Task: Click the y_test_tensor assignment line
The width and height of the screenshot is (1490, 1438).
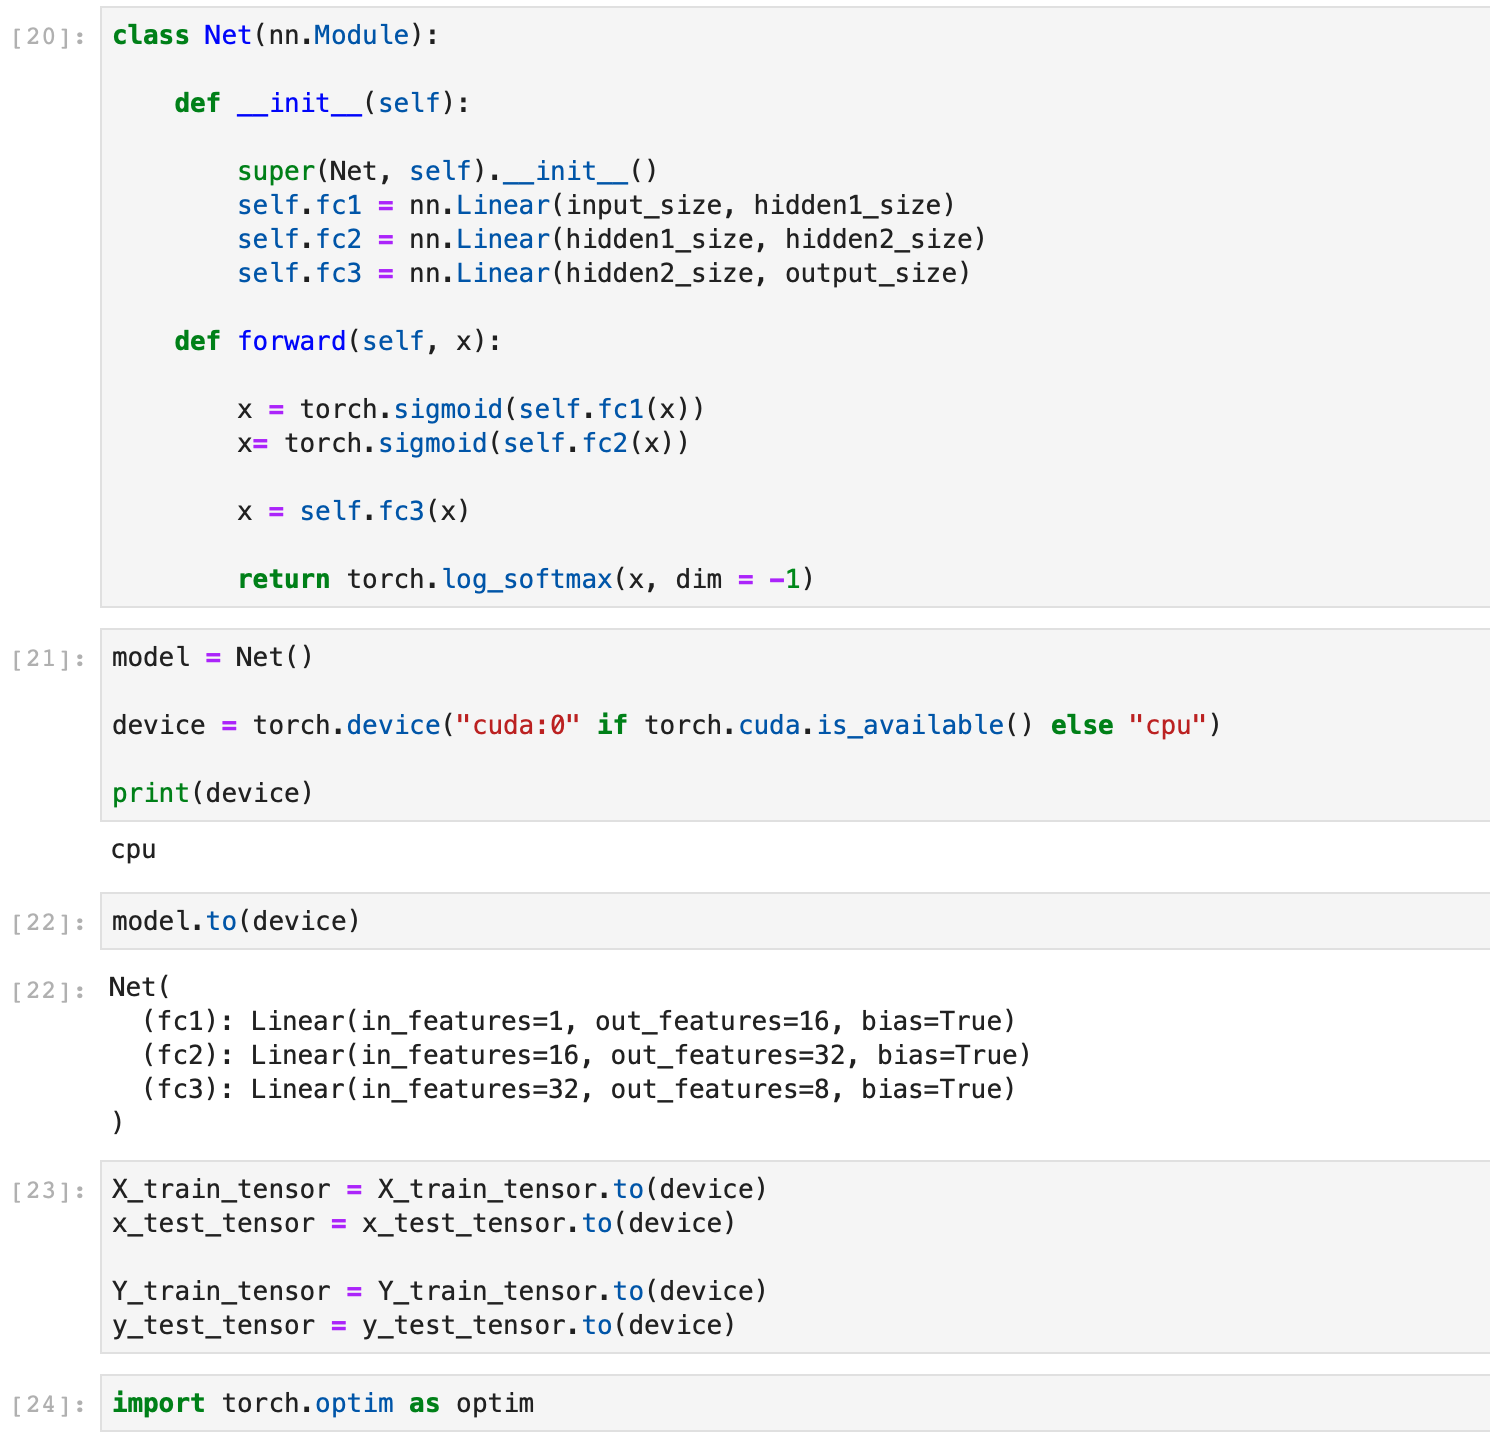Action: click(x=423, y=1326)
